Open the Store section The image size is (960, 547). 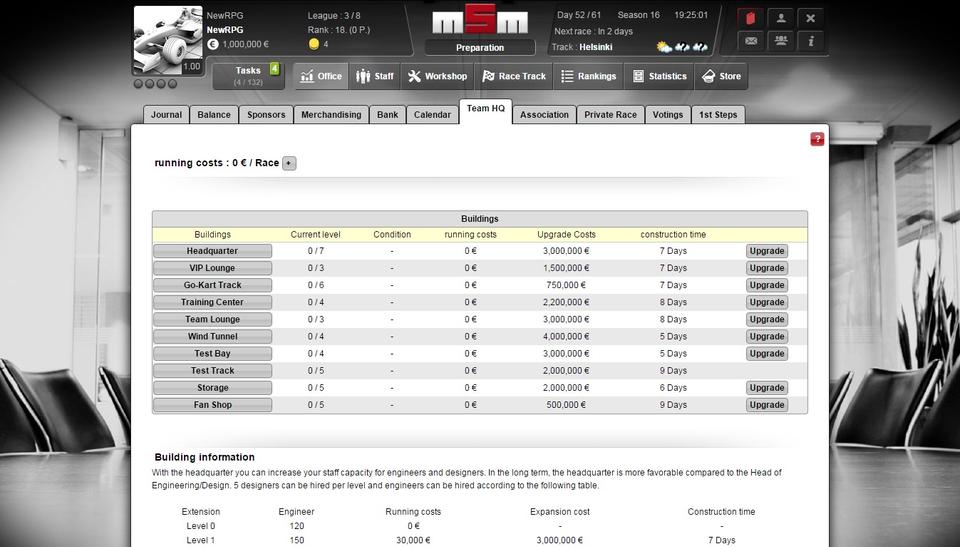721,76
